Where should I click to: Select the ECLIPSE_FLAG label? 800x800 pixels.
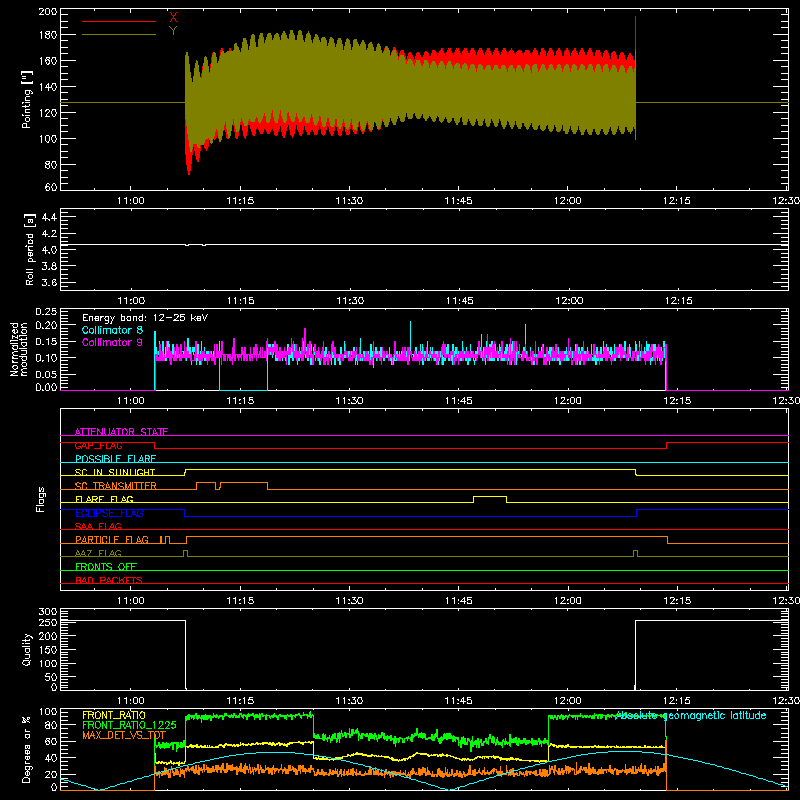pos(109,513)
